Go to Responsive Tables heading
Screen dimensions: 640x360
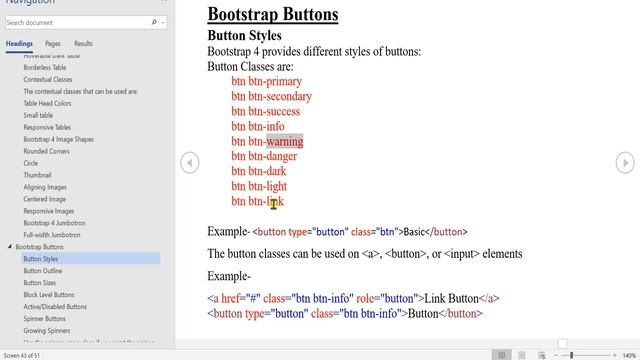pyautogui.click(x=47, y=127)
